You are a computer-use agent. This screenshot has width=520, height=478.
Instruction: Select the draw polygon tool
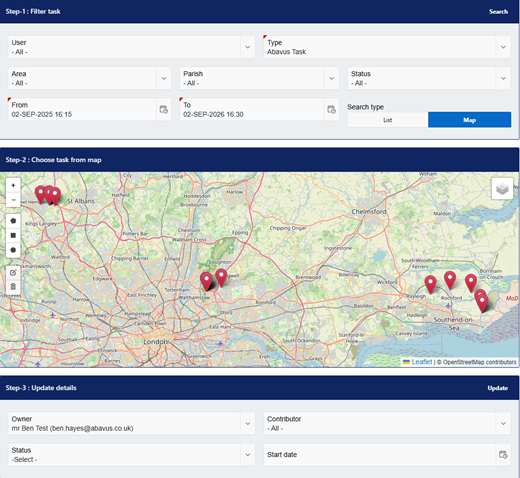tap(13, 221)
